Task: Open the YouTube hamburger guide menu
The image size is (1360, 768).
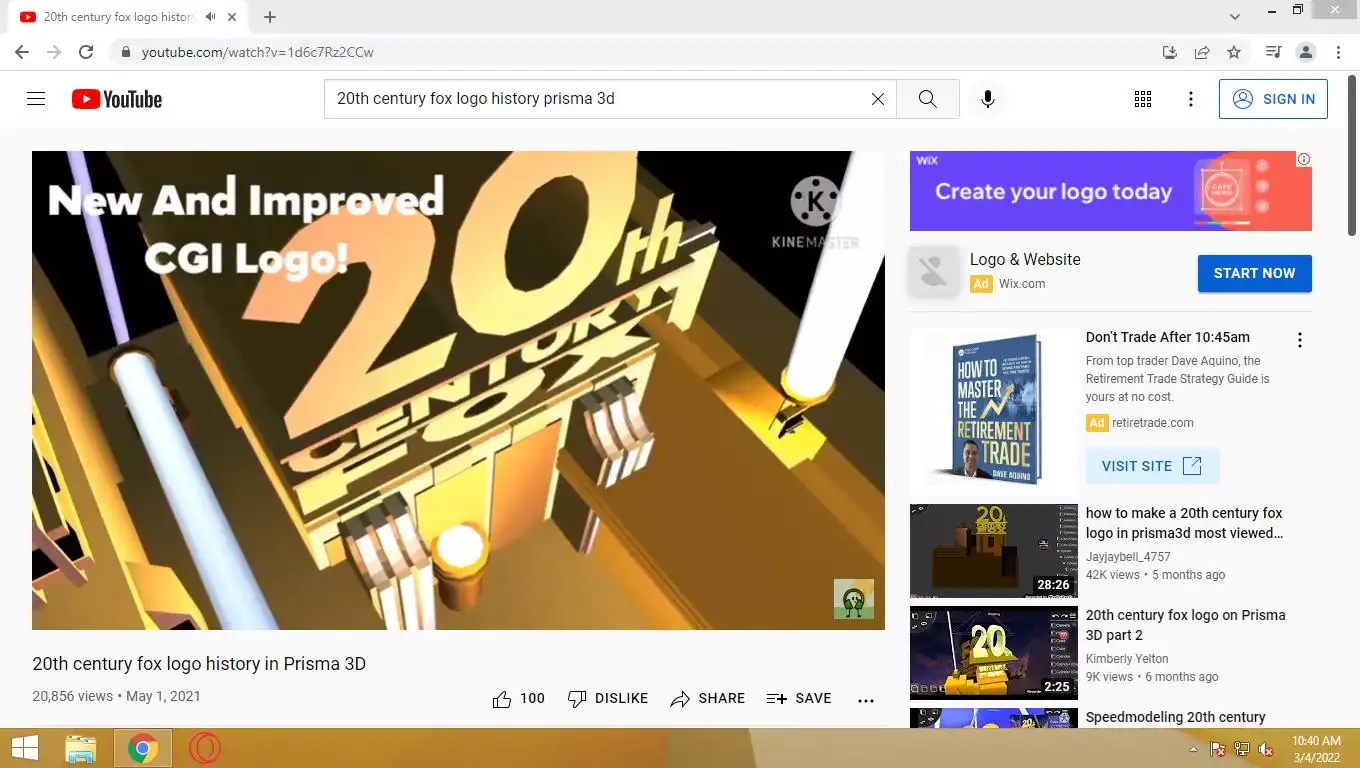Action: [x=36, y=99]
